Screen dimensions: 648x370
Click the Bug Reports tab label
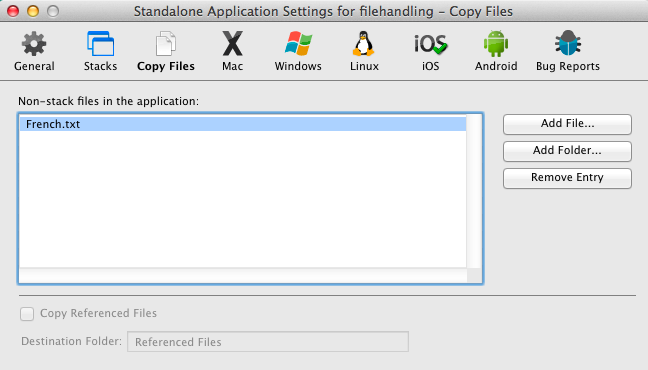tap(568, 66)
